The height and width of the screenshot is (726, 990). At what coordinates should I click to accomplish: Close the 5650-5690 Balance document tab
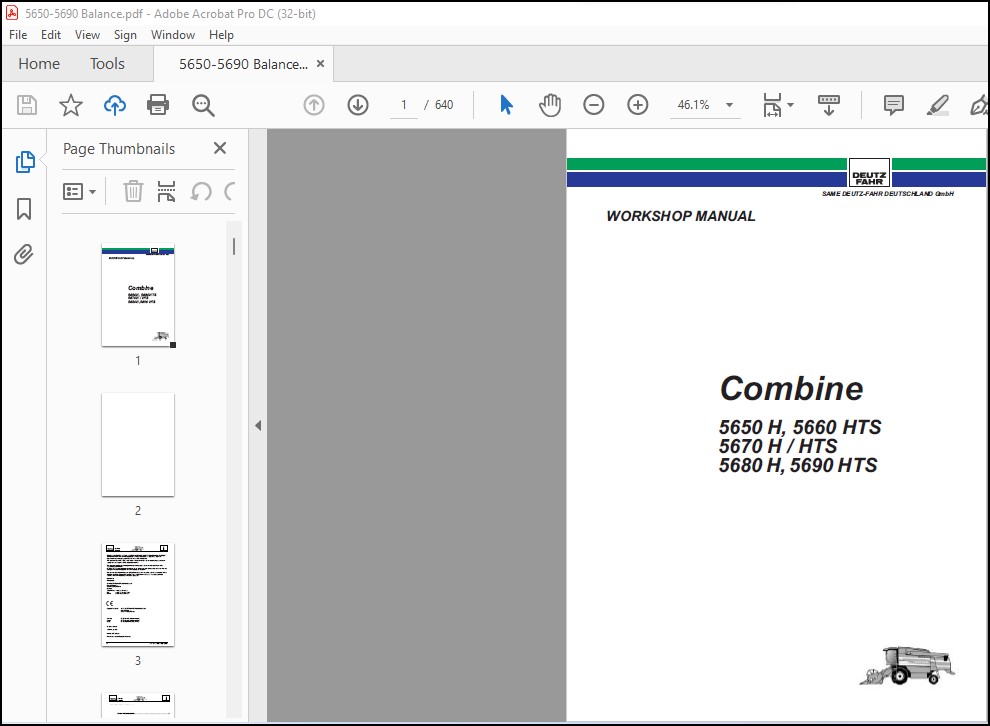(x=321, y=64)
